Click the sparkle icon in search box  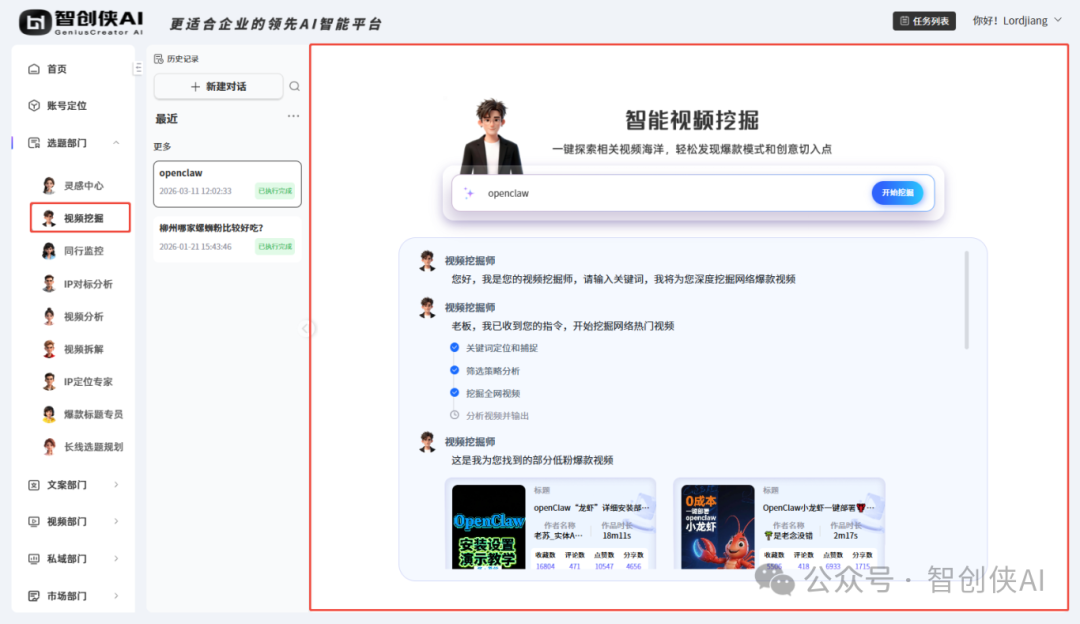click(469, 193)
